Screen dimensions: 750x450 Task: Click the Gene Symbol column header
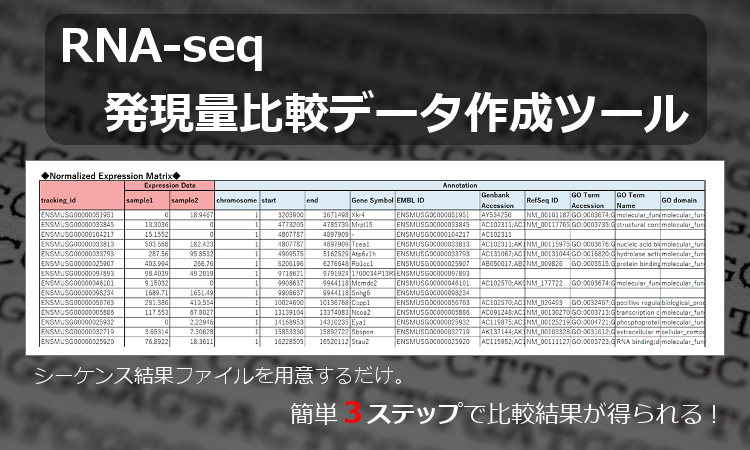click(372, 200)
